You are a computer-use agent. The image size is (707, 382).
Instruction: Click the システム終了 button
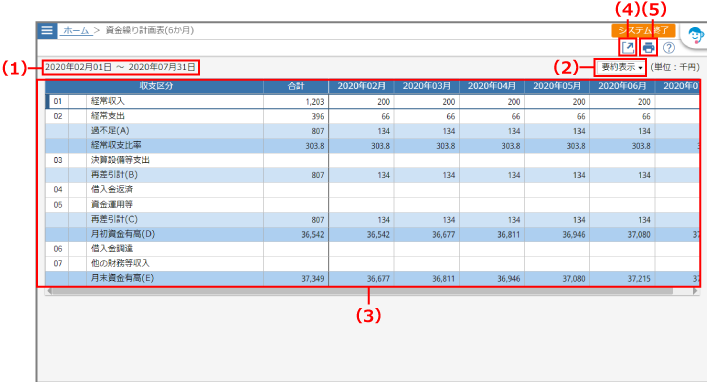pyautogui.click(x=643, y=30)
